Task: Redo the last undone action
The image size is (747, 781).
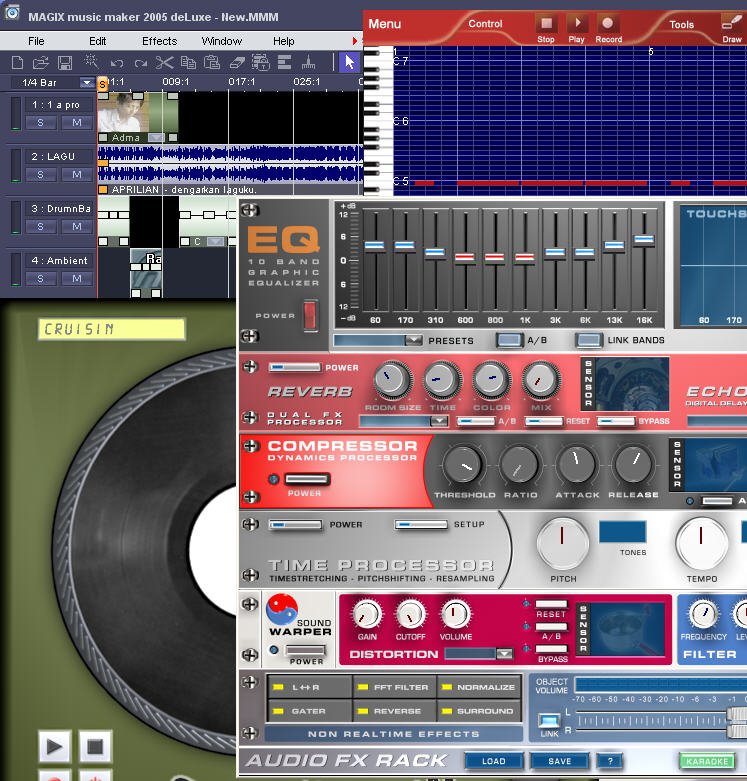Action: click(x=141, y=63)
